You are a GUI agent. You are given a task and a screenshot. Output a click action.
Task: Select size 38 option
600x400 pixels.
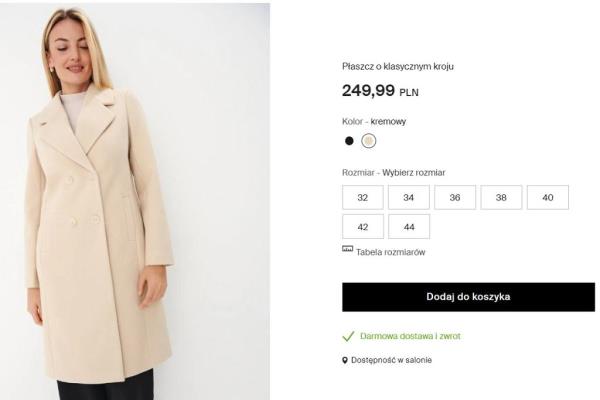[501, 198]
